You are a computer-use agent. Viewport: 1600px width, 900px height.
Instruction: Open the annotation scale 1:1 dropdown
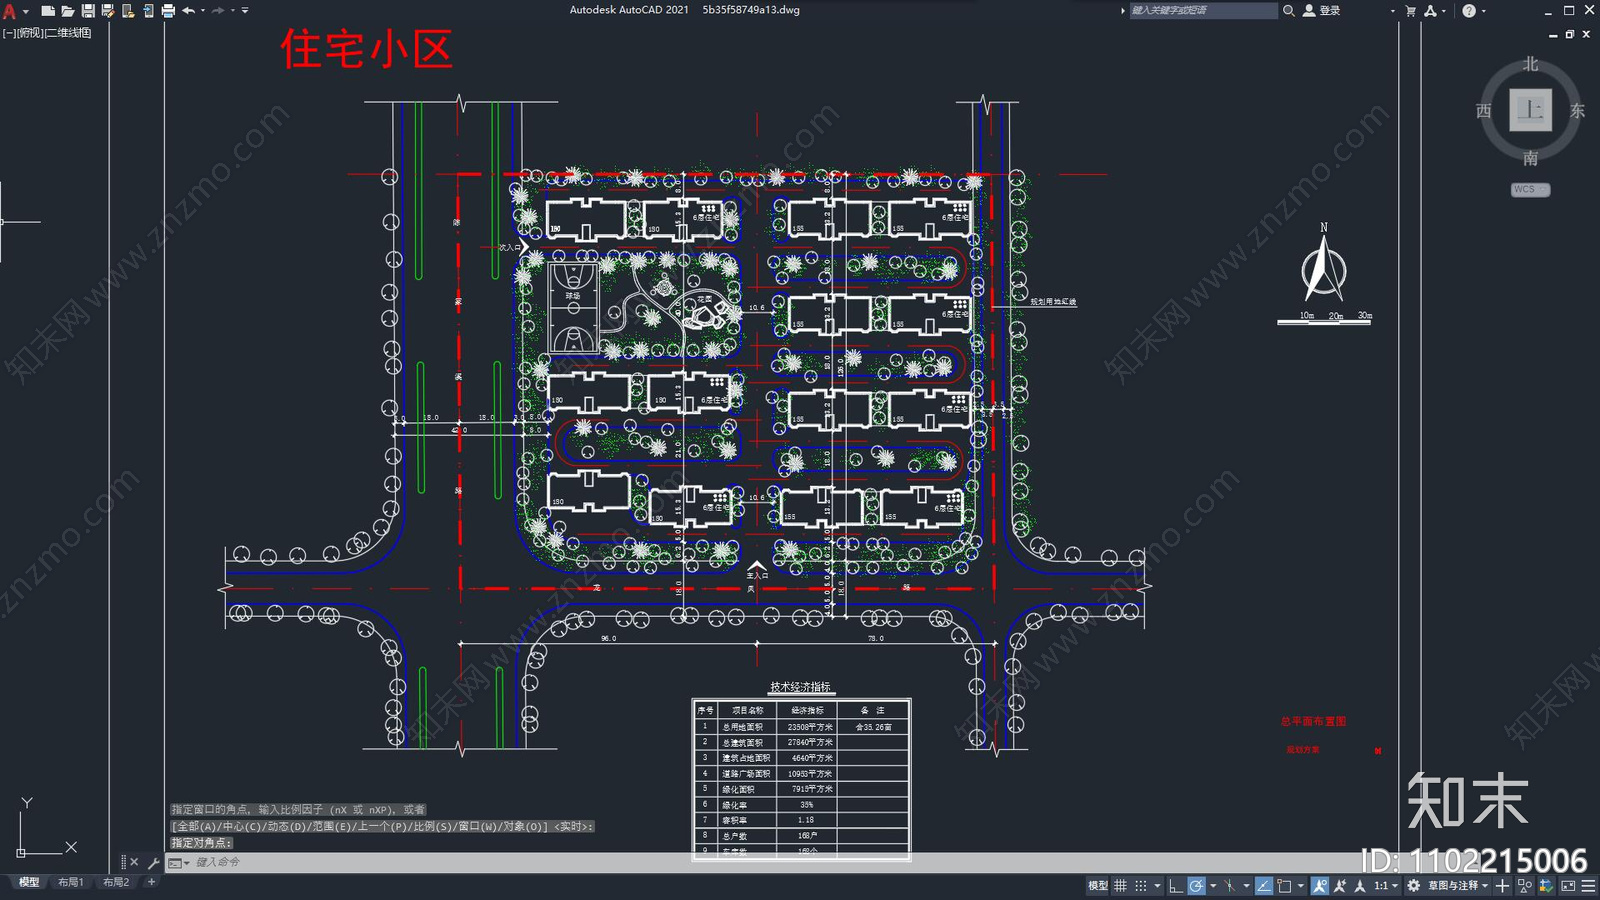[x=1388, y=887]
